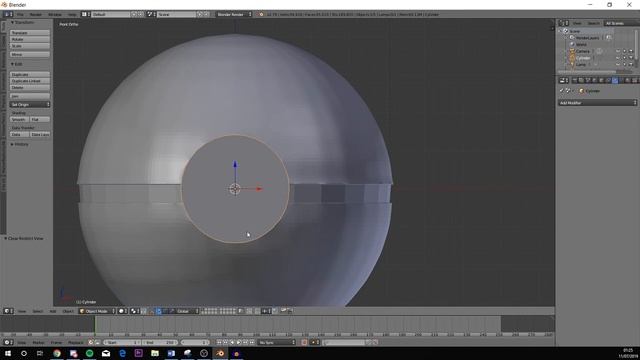Click the Rotate button

30,39
